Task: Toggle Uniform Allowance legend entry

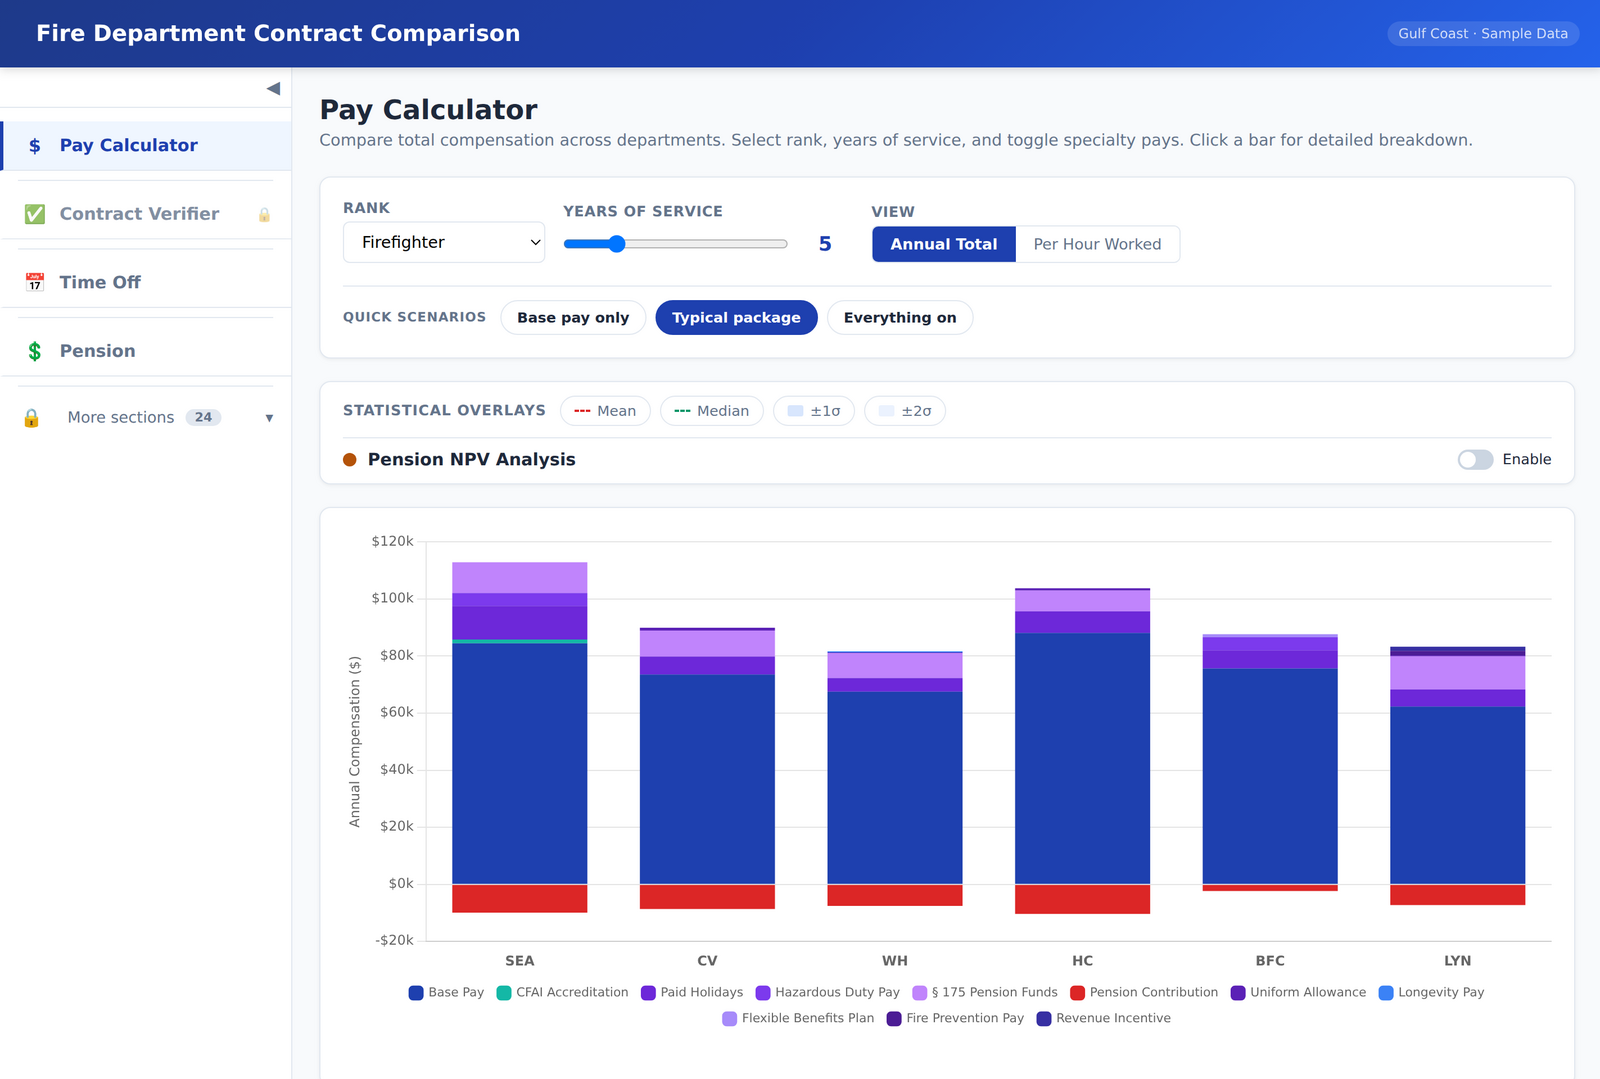Action: 1298,993
